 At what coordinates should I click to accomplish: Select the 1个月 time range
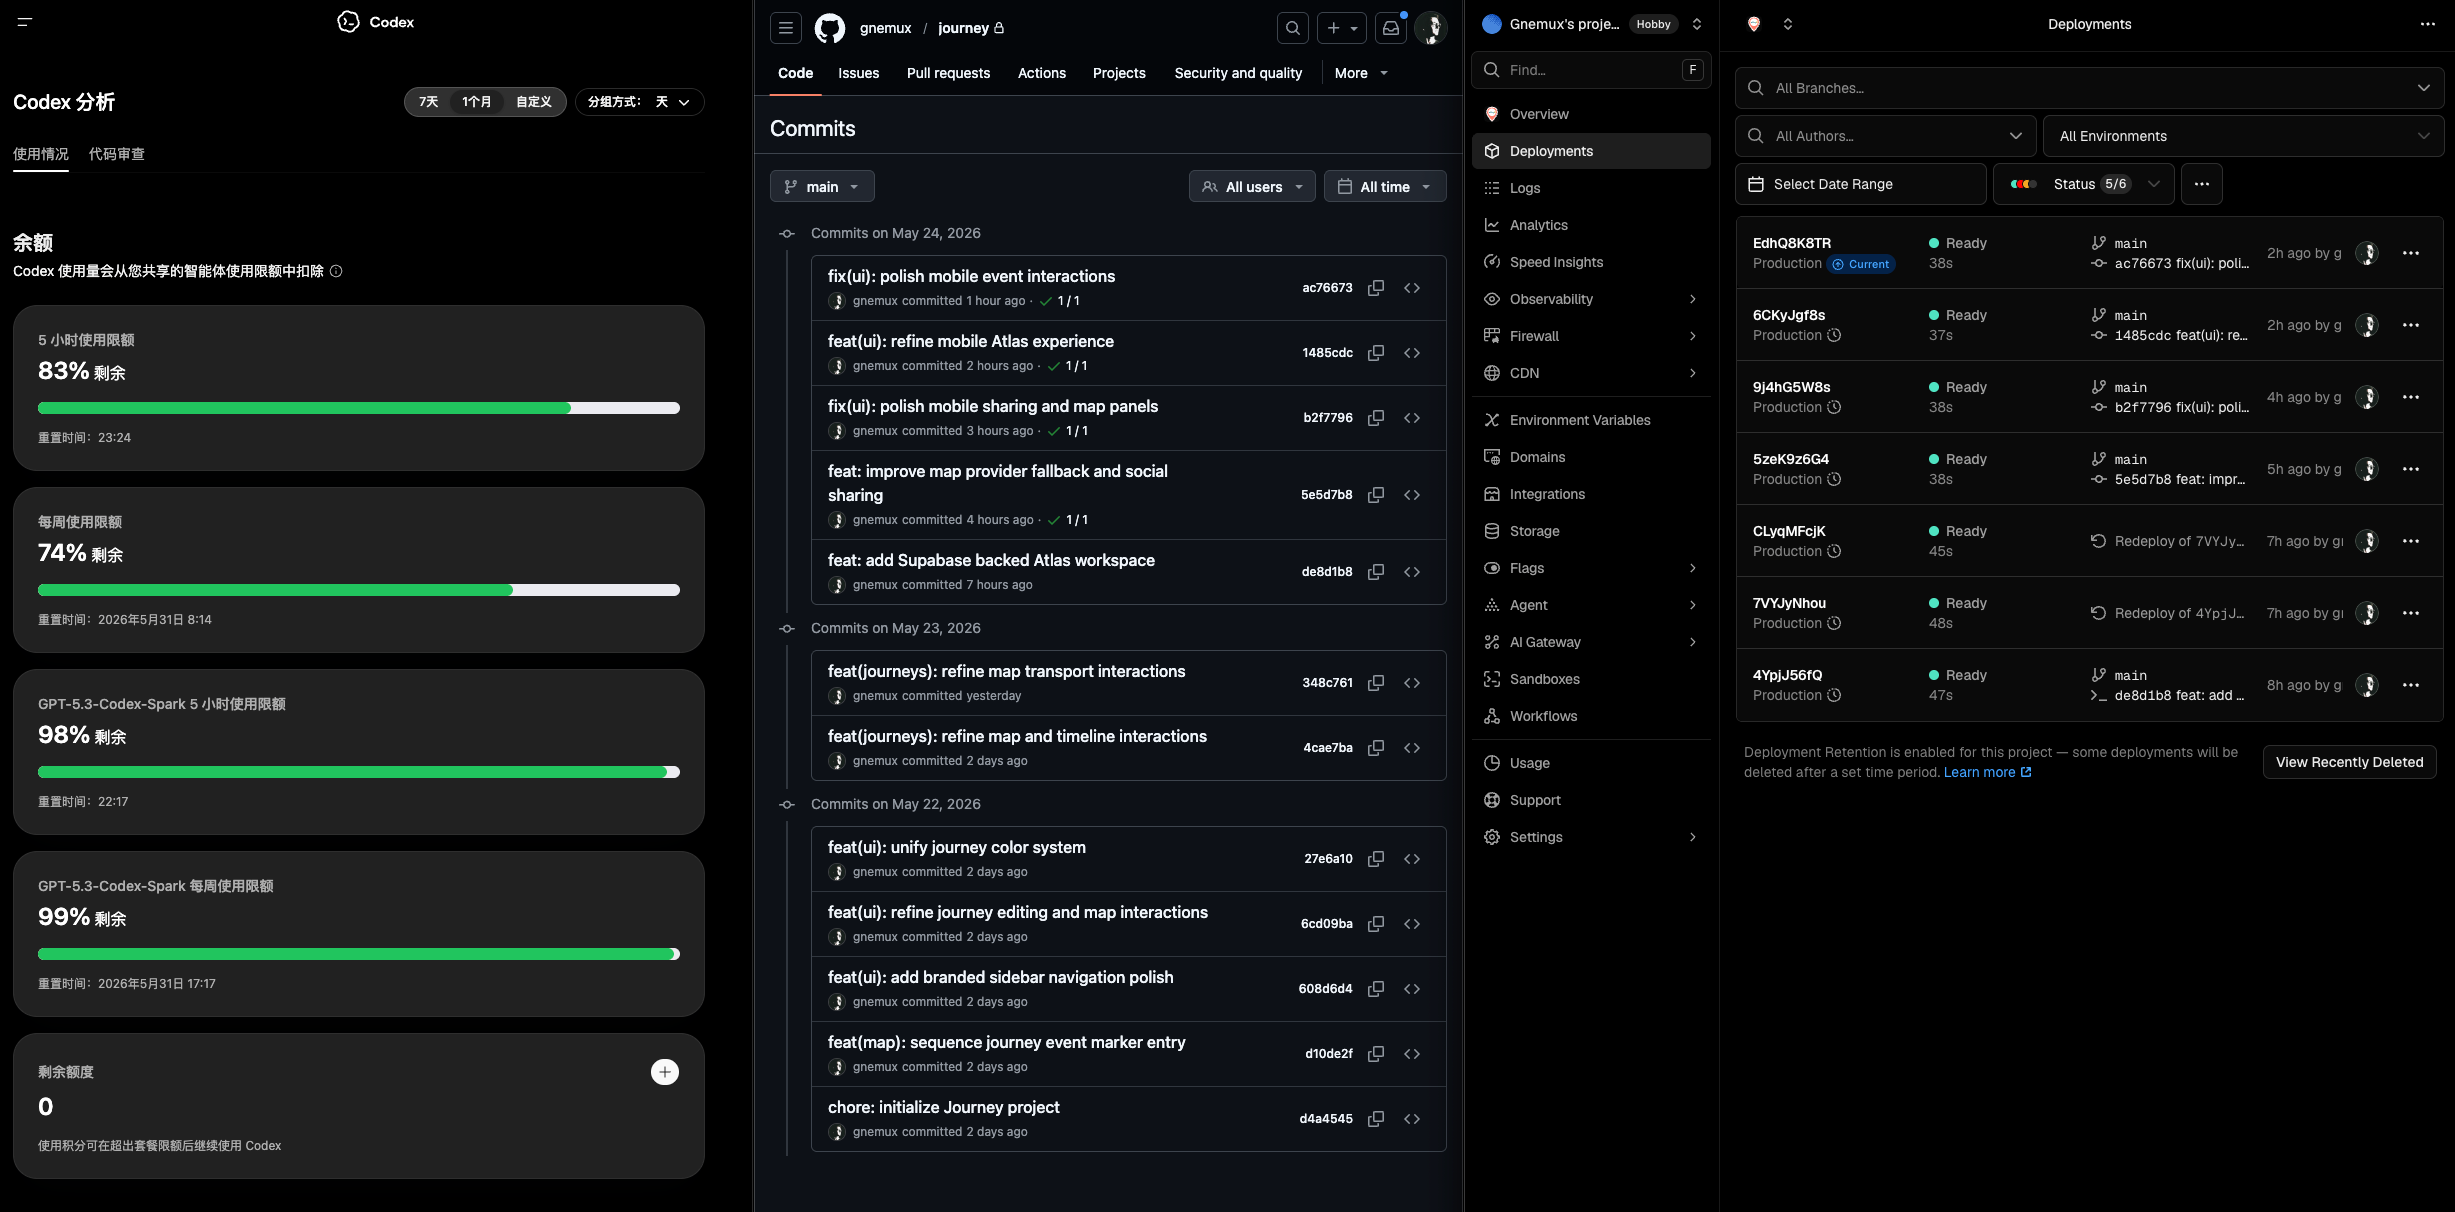pyautogui.click(x=476, y=102)
